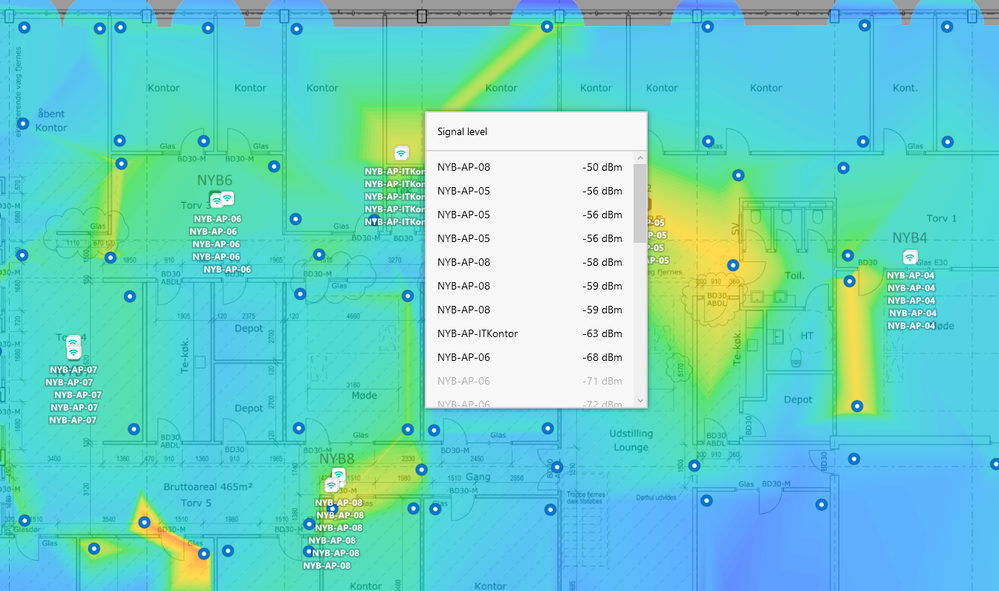Select the NYB-AP-04 access point icon

909,257
